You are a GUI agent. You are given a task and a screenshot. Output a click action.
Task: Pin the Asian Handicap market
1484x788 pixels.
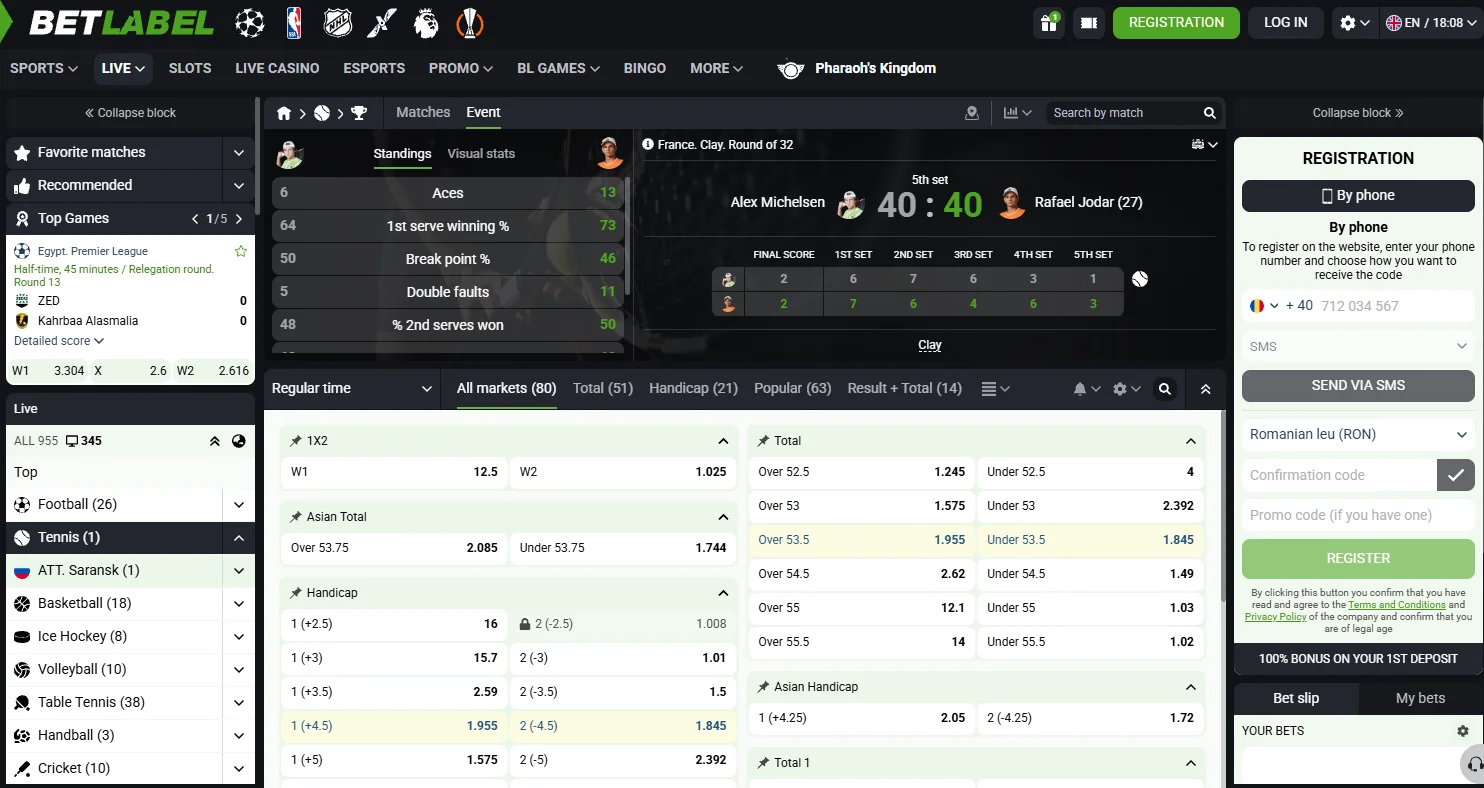pyautogui.click(x=764, y=687)
